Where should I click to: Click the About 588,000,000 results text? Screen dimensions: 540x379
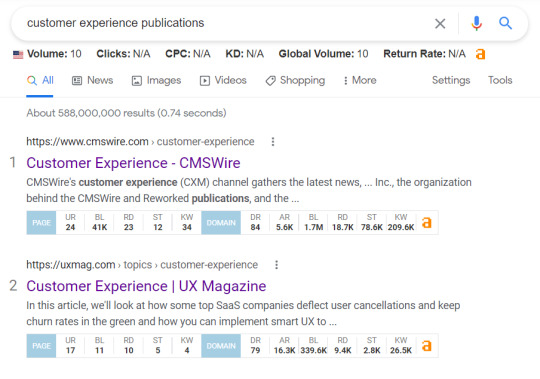(x=126, y=113)
